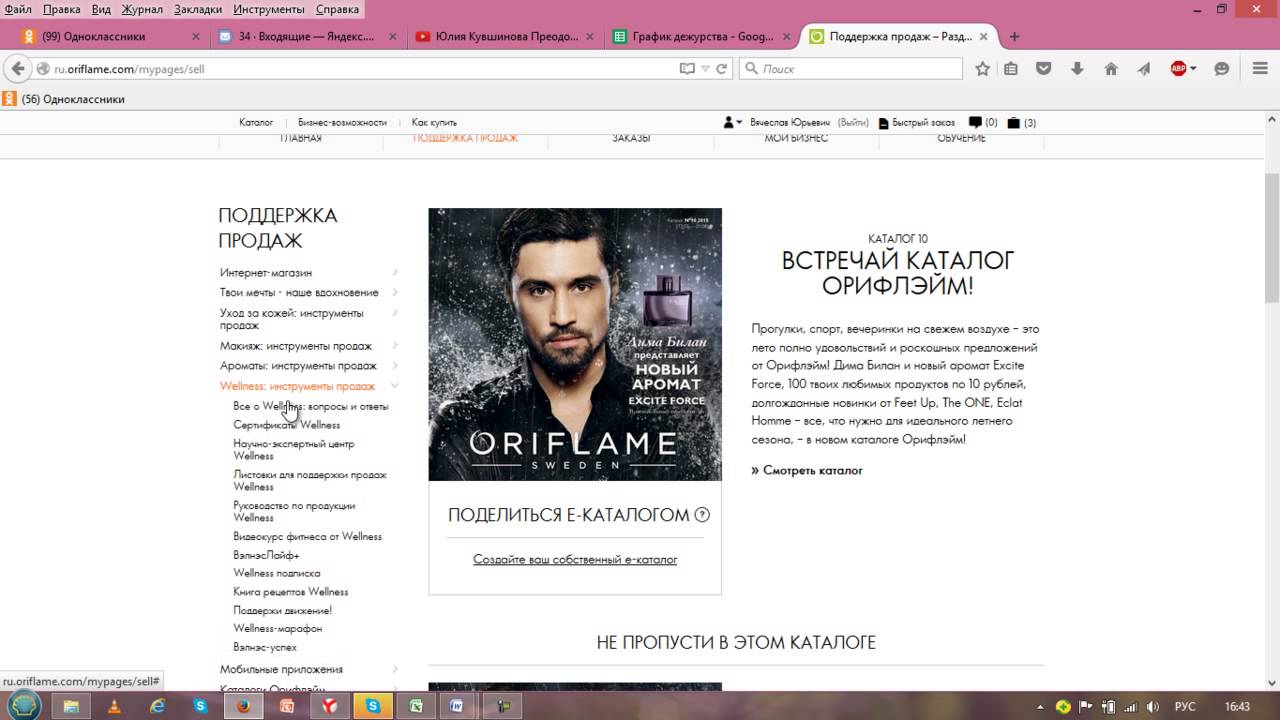Open the Oriflame shopping bag icon
Viewport: 1280px width, 720px height.
pos(1013,122)
